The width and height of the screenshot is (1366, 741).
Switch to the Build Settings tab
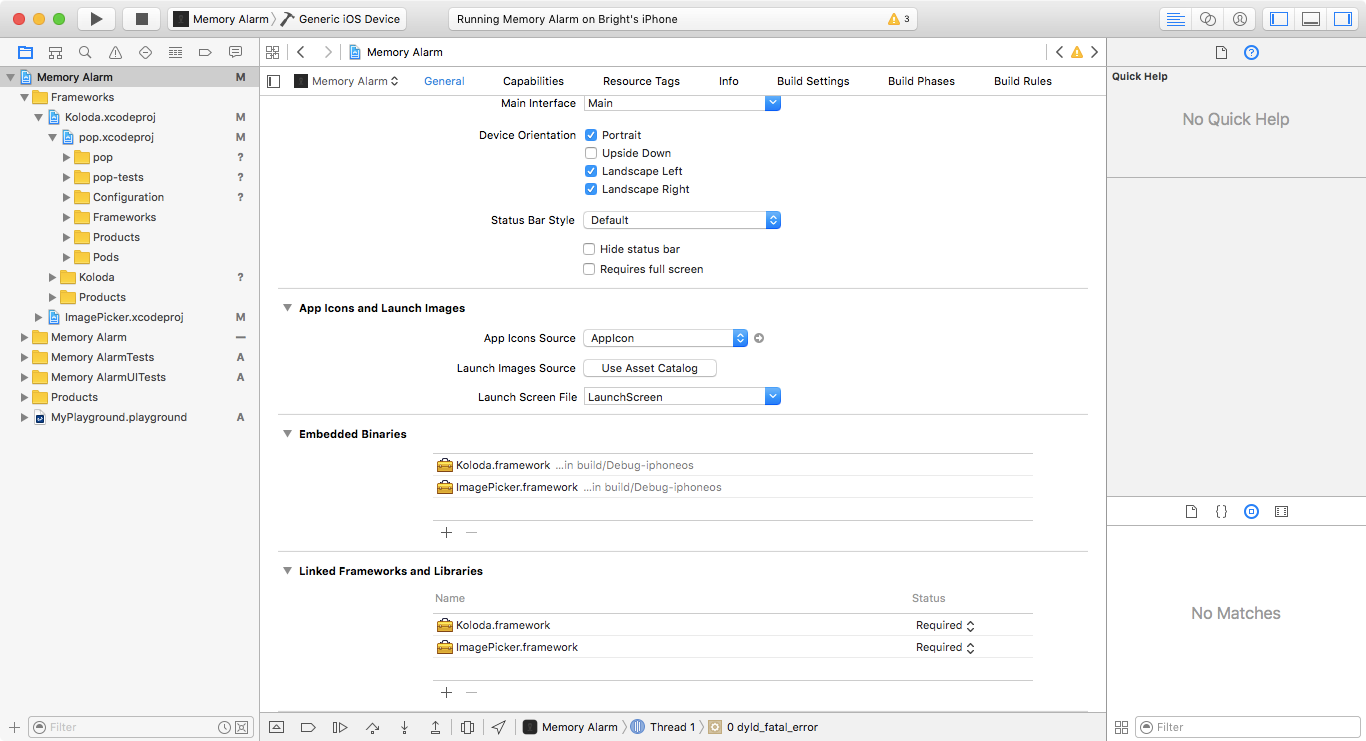(x=813, y=81)
